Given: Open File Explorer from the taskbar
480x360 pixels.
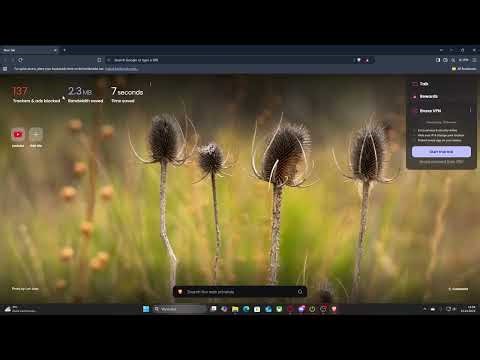Looking at the screenshot, I should point(235,309).
